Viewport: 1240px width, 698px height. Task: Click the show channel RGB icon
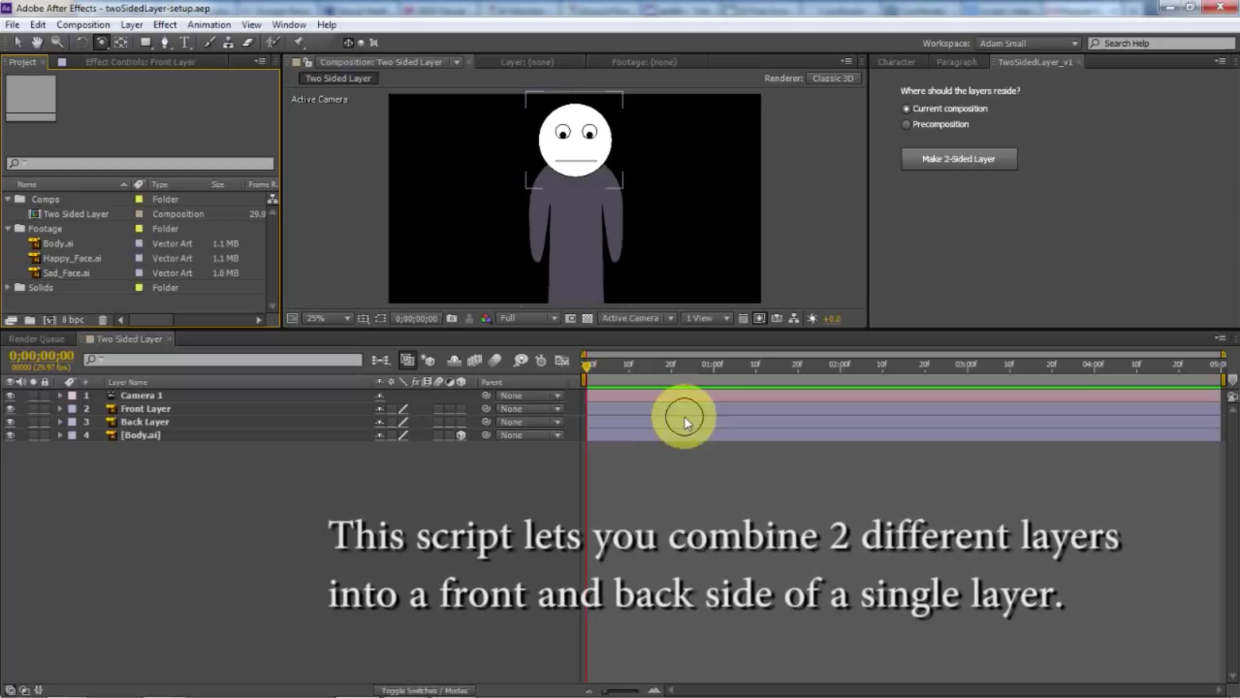click(x=486, y=318)
